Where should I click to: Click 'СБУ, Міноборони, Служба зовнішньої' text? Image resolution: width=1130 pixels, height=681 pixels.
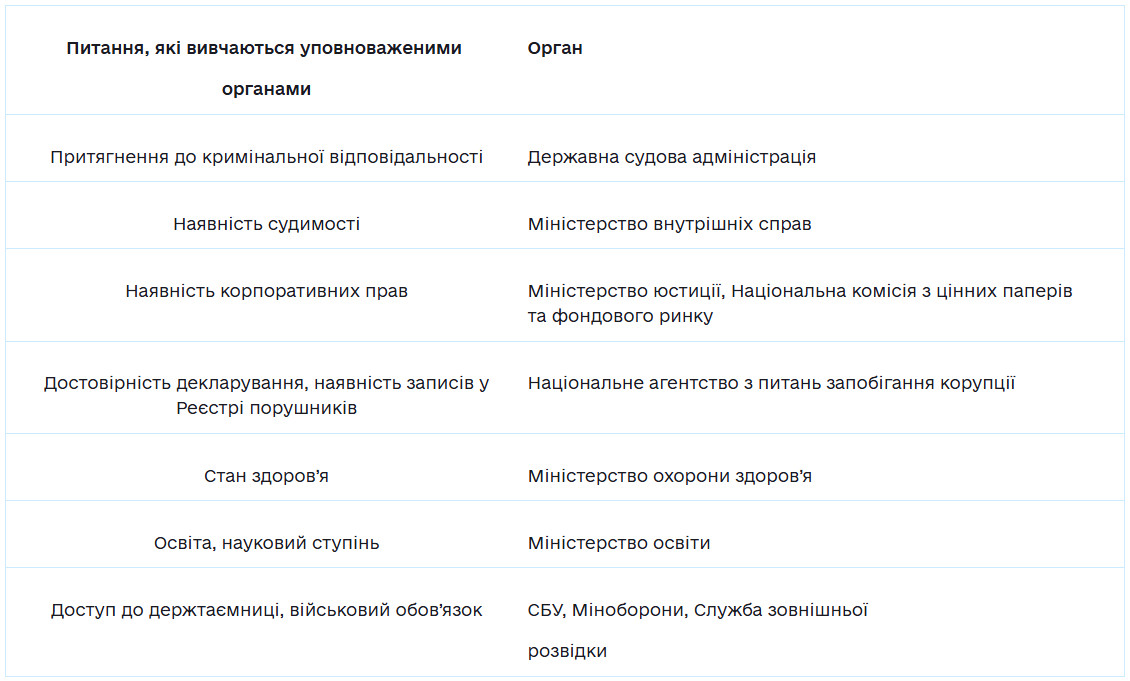click(698, 610)
